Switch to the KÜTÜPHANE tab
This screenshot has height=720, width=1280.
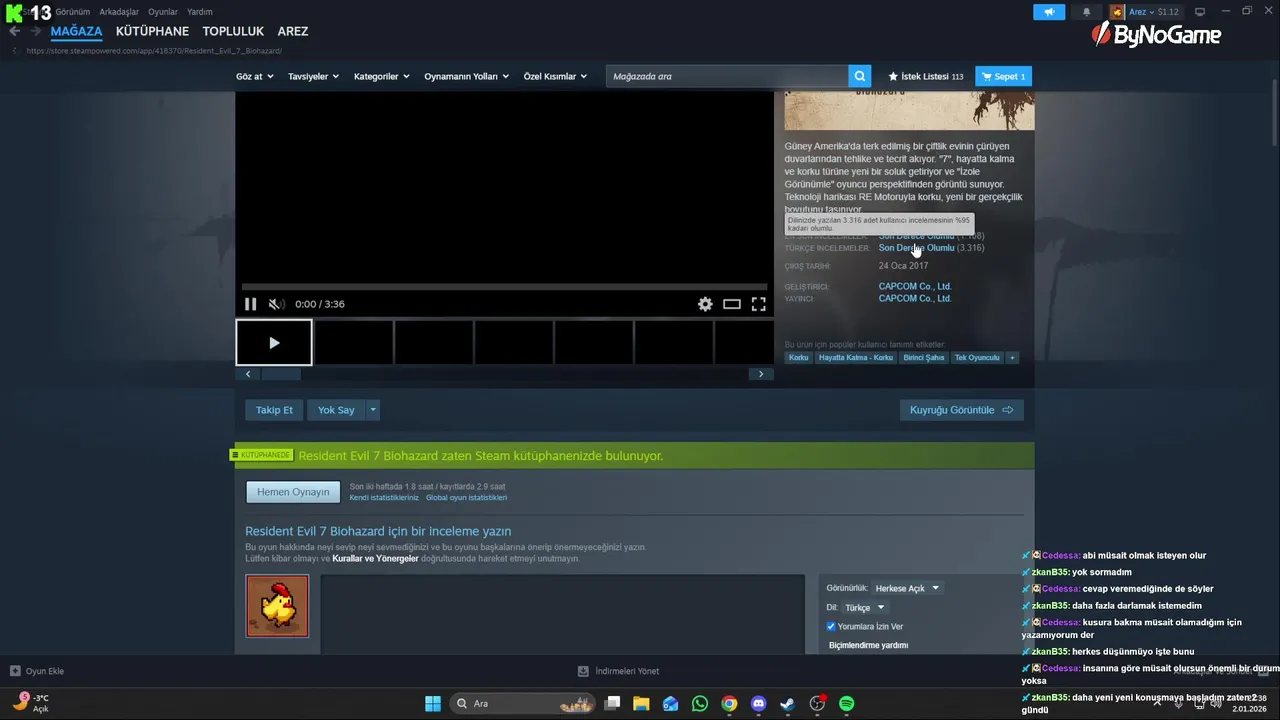[152, 31]
